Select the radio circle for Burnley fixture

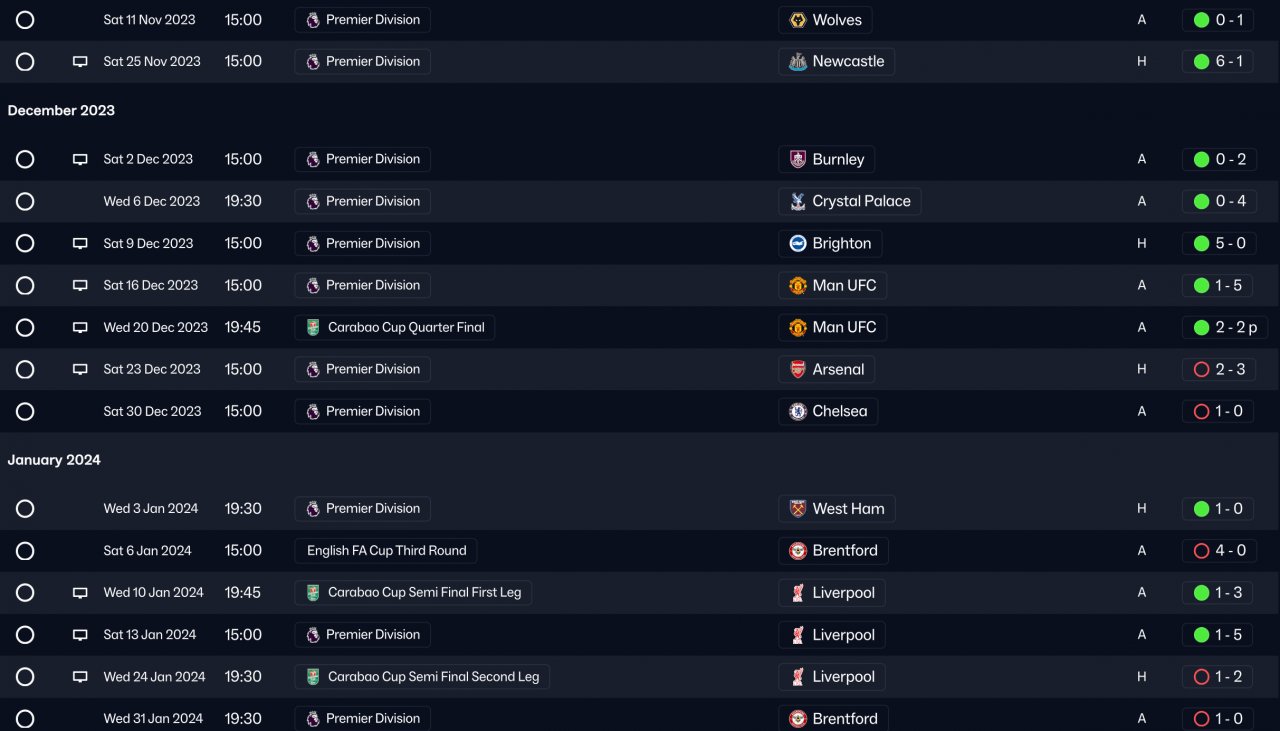(25, 160)
